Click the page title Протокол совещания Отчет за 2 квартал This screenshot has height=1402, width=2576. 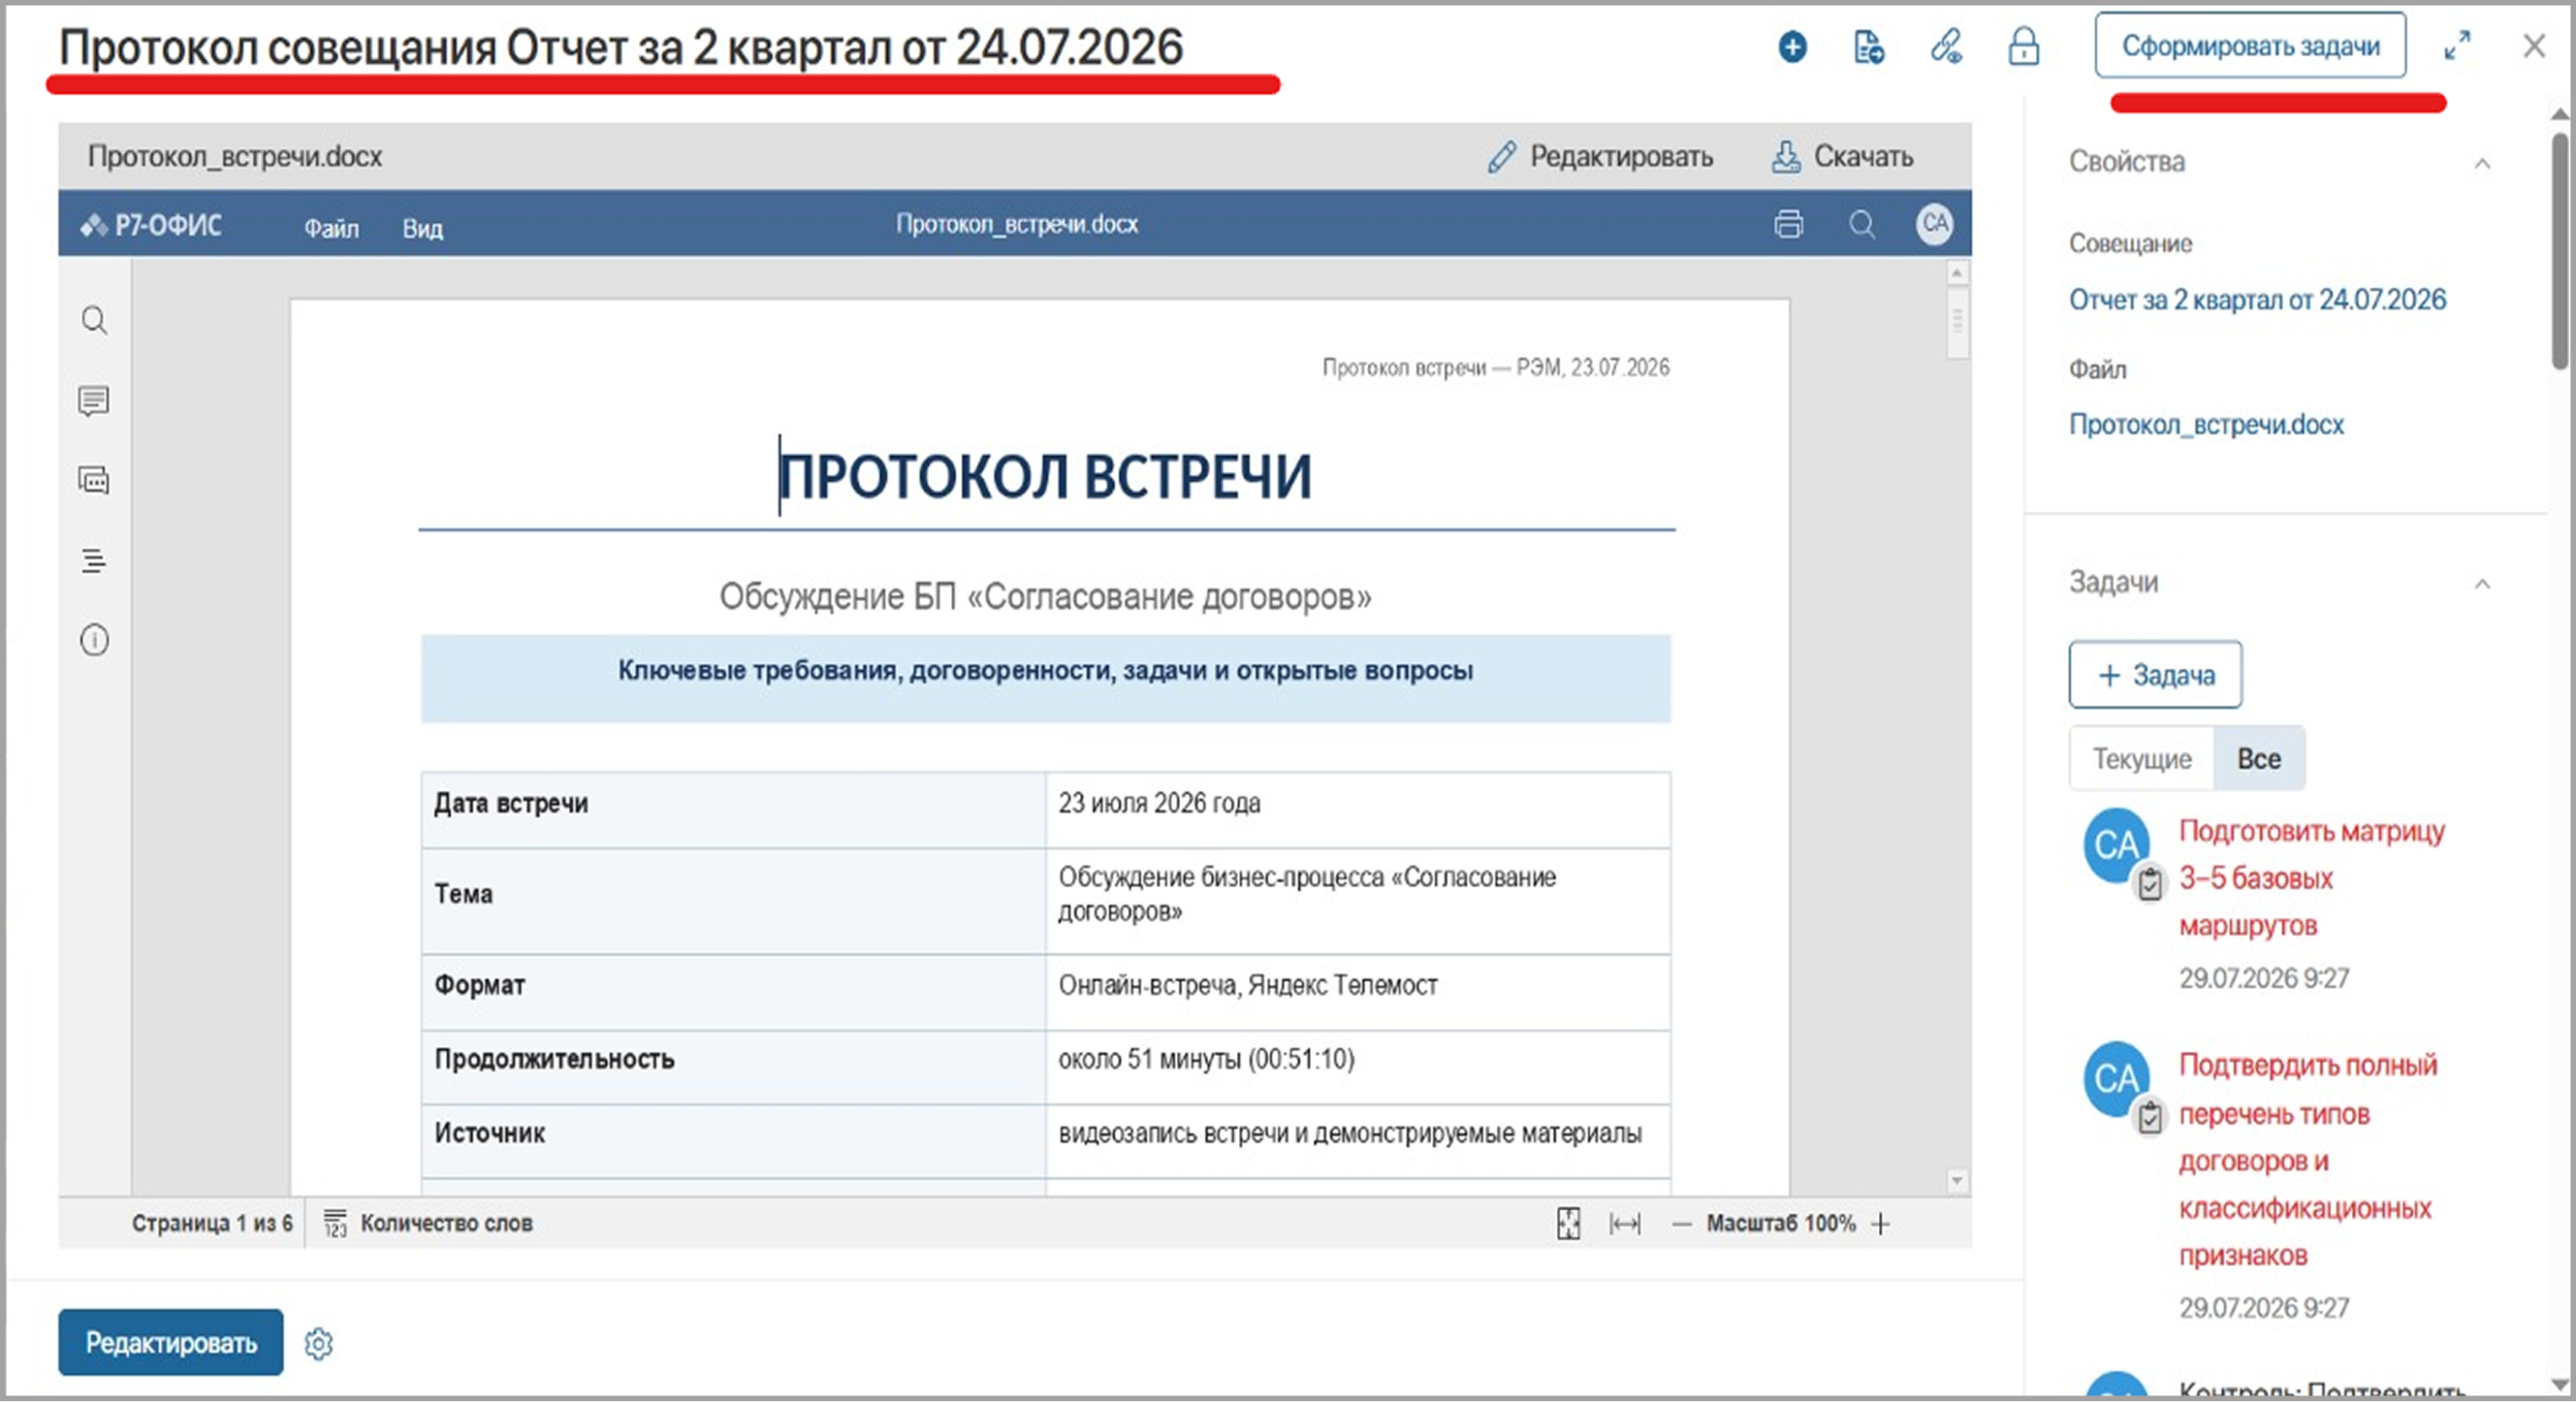tap(621, 47)
